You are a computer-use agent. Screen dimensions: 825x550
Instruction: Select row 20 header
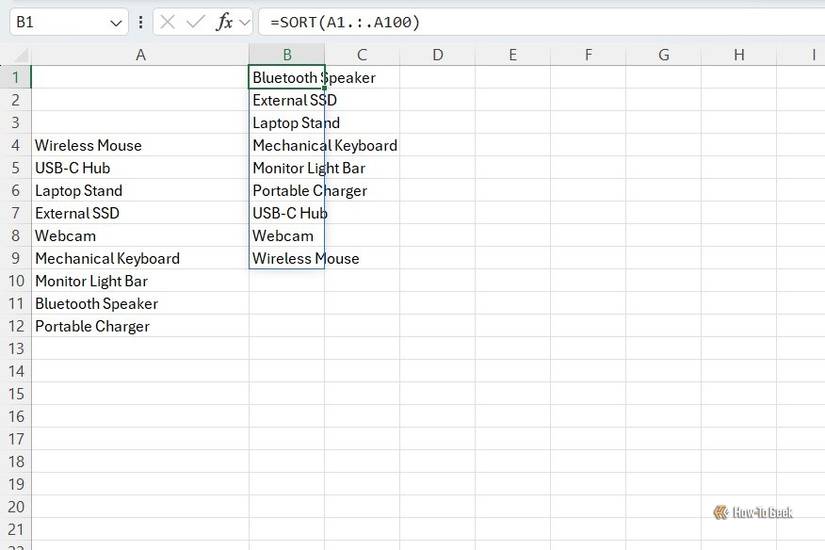(x=15, y=507)
